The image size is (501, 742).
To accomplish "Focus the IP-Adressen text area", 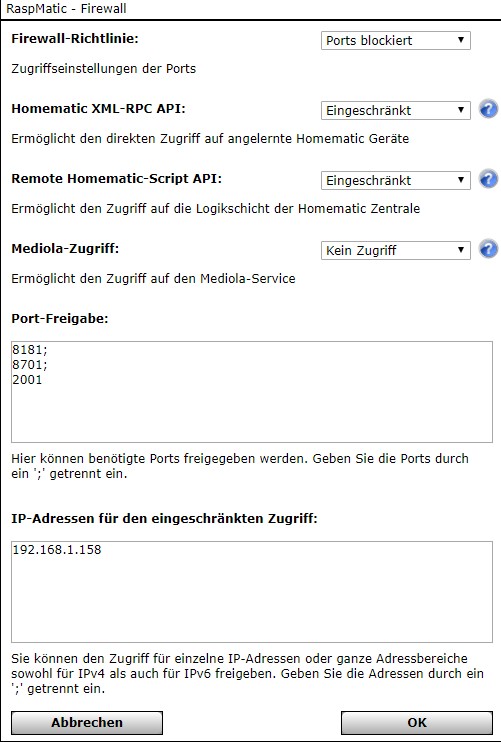I will coord(252,592).
